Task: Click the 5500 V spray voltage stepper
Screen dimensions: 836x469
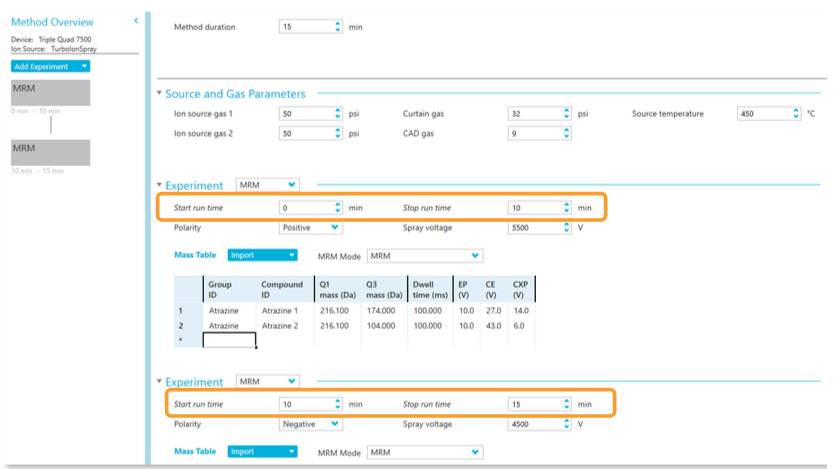Action: click(x=567, y=227)
